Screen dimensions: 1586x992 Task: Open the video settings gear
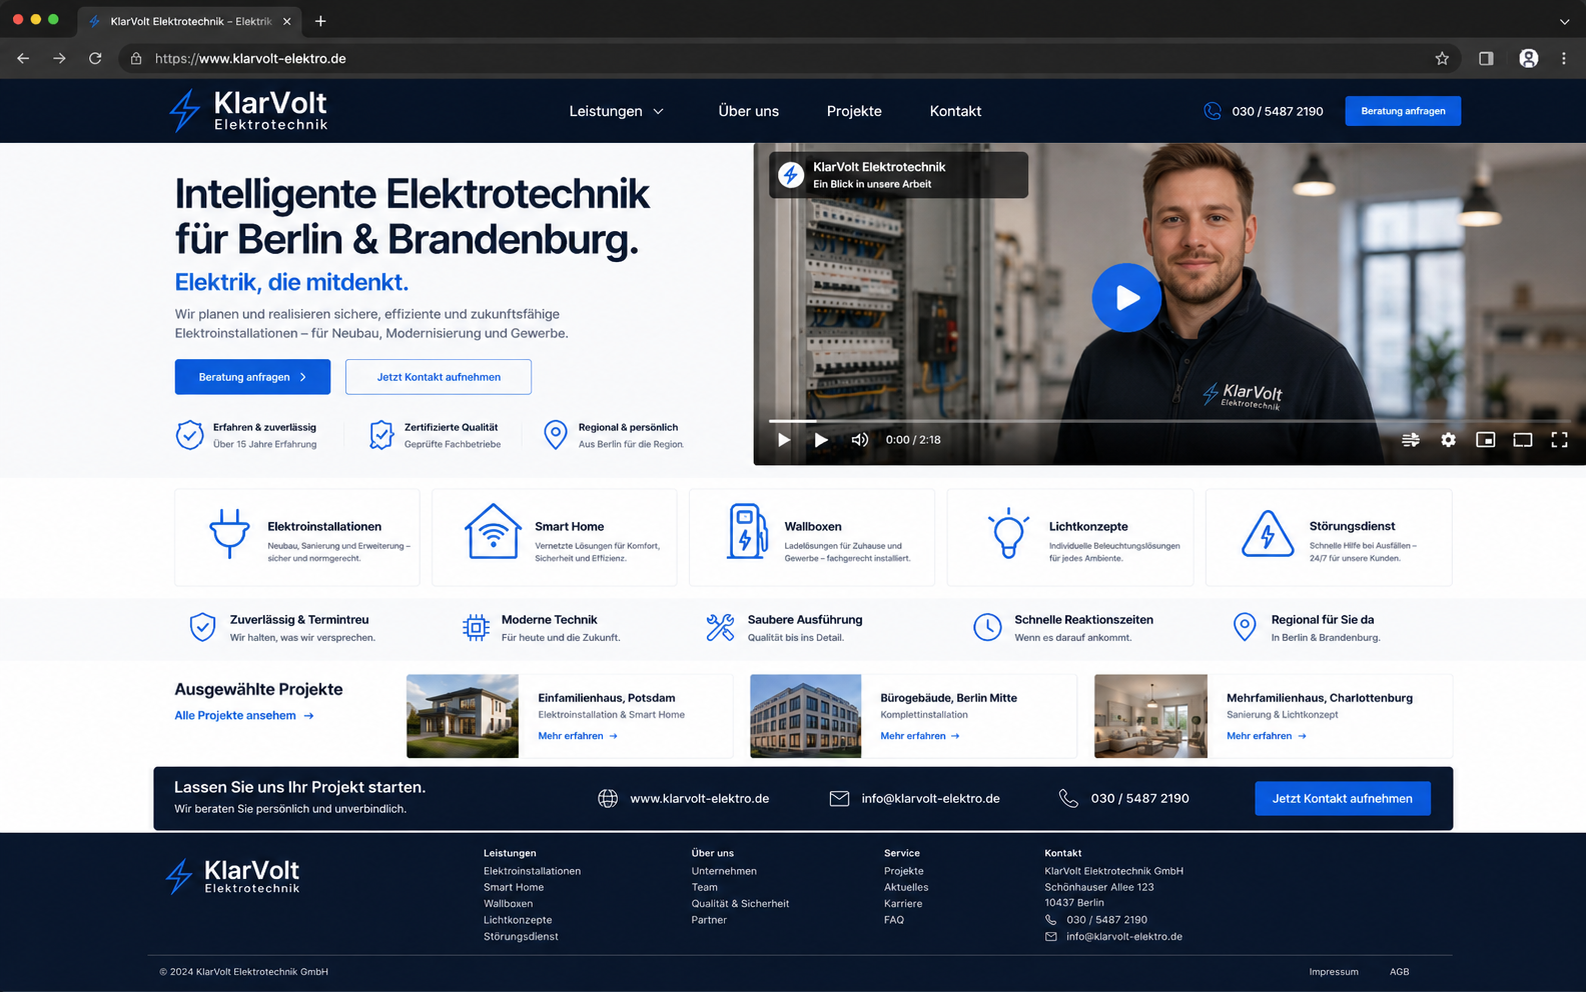pos(1448,440)
